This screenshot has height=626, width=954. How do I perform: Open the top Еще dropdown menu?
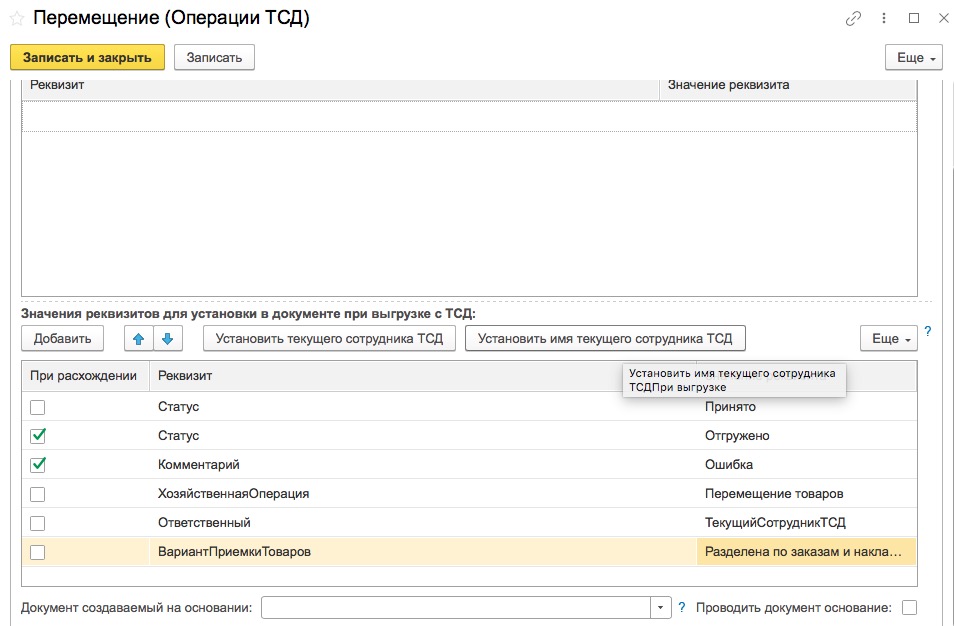[914, 58]
